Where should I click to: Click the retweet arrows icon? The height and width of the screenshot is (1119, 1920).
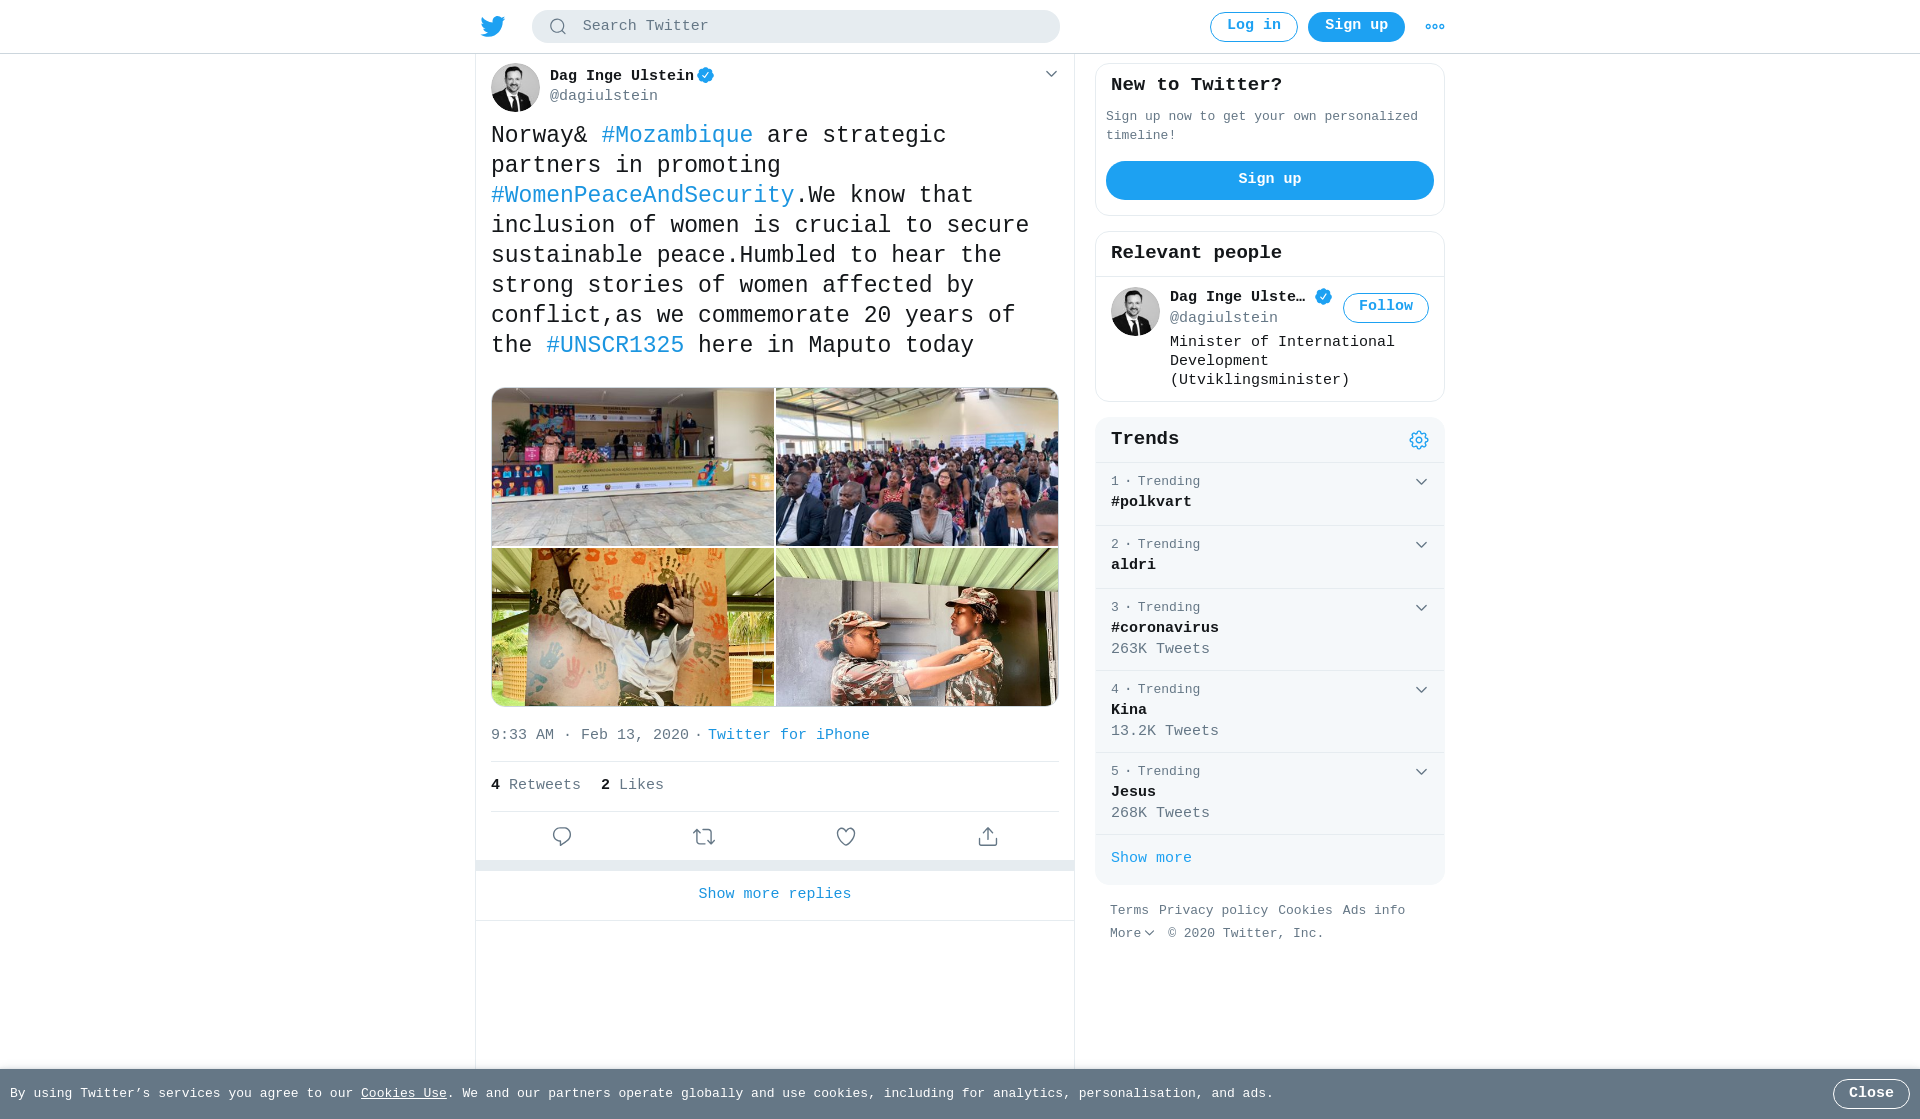click(x=704, y=836)
